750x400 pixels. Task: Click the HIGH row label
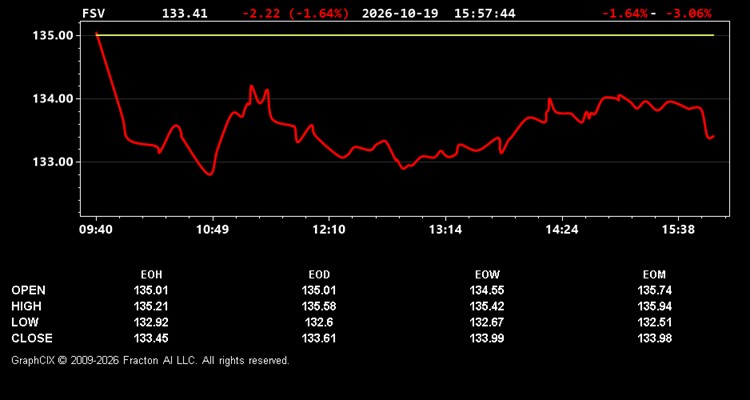(x=26, y=306)
